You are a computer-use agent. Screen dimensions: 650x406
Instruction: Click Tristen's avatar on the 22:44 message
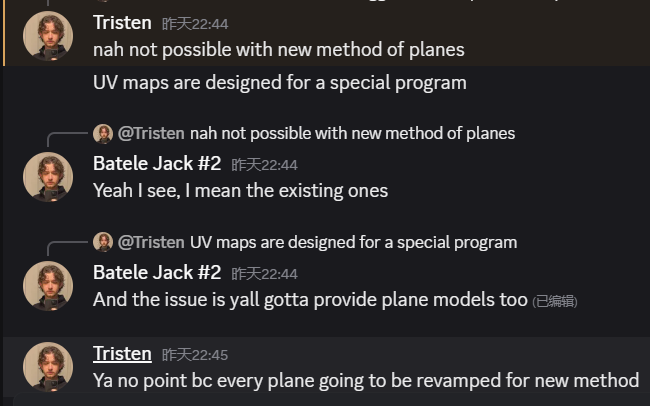click(x=48, y=36)
